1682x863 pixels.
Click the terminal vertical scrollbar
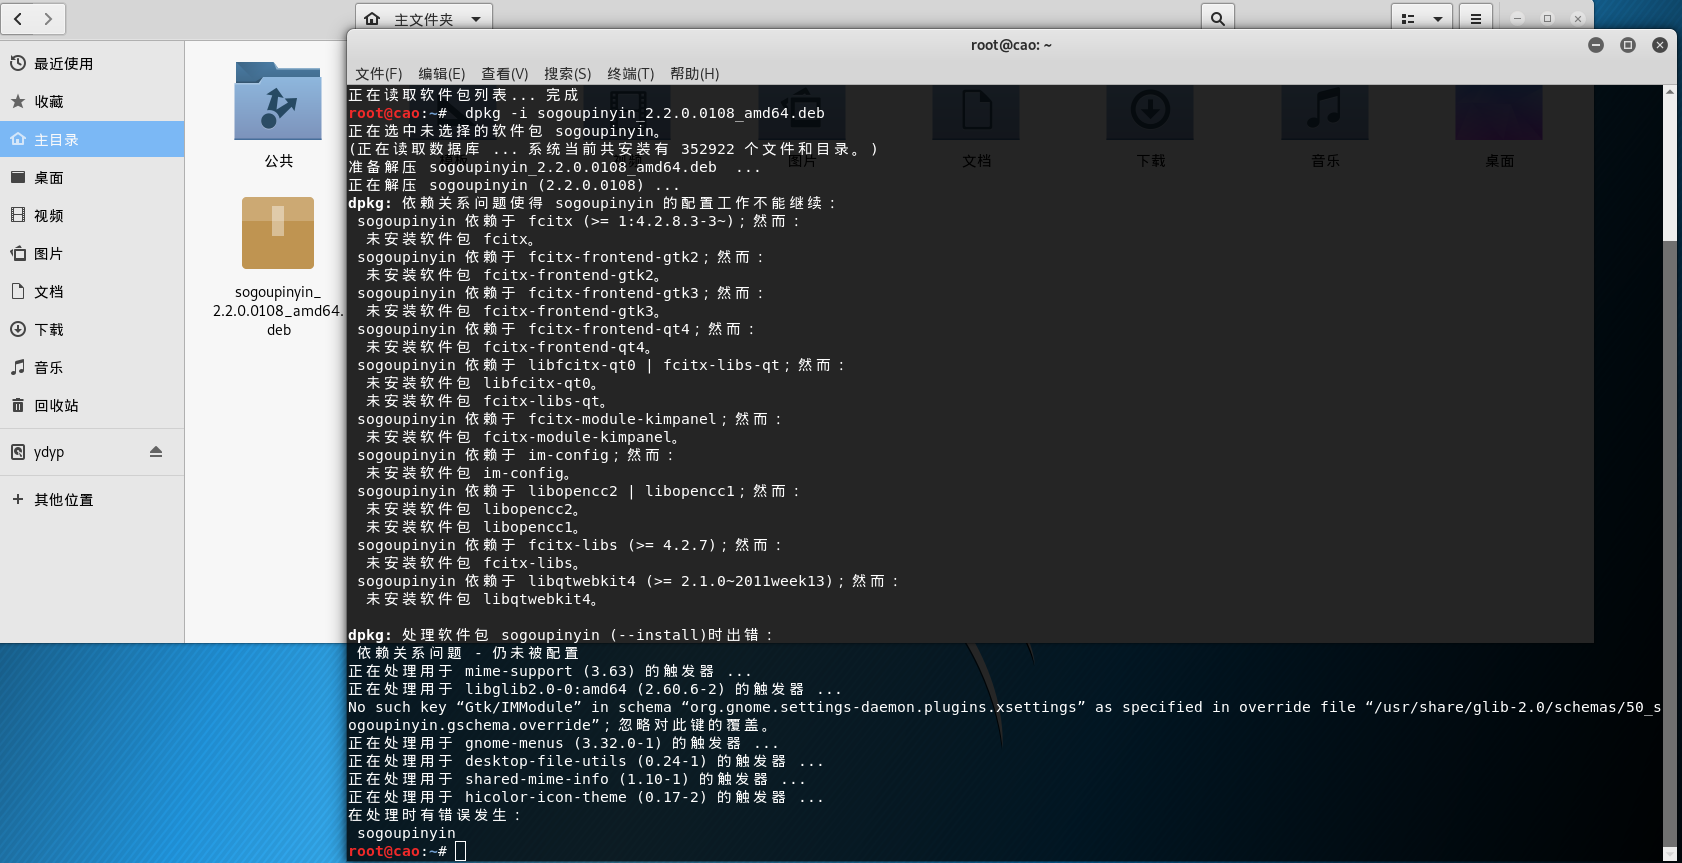tap(1669, 543)
